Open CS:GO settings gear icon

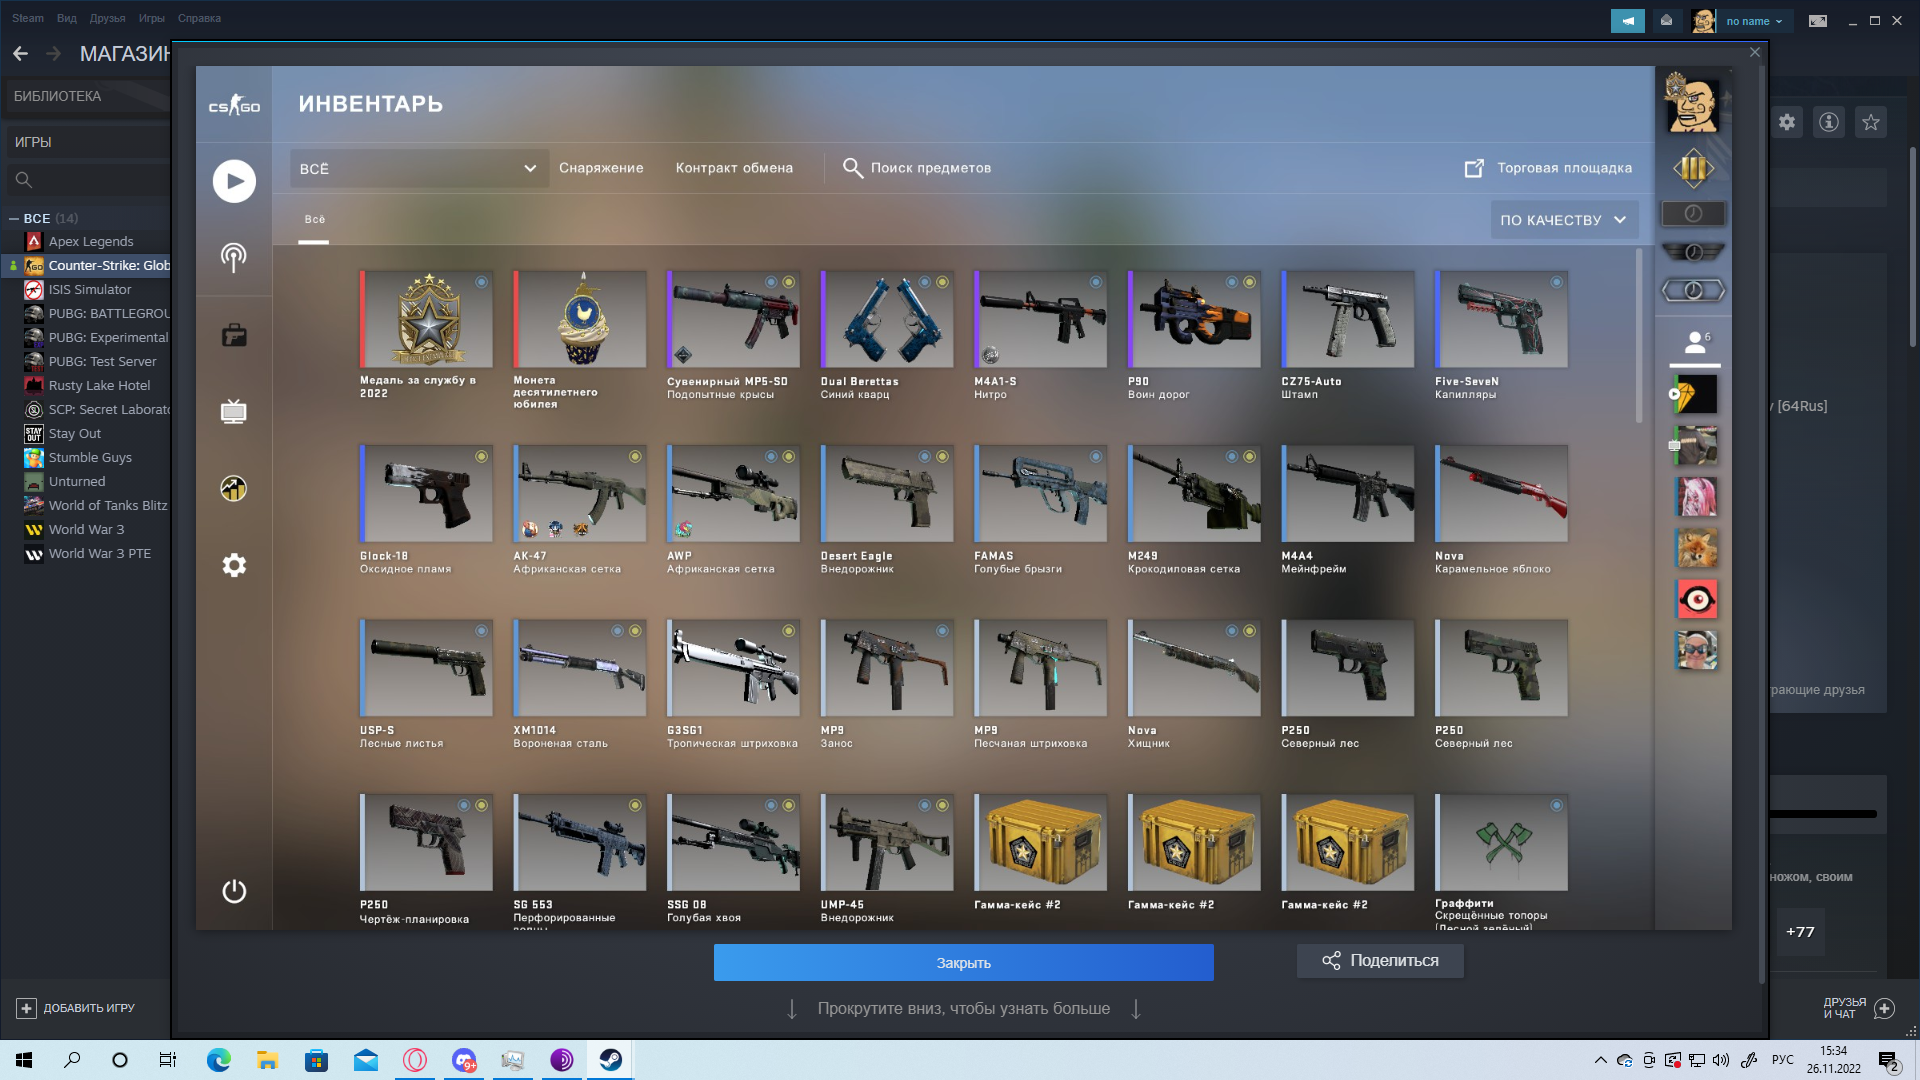click(234, 565)
